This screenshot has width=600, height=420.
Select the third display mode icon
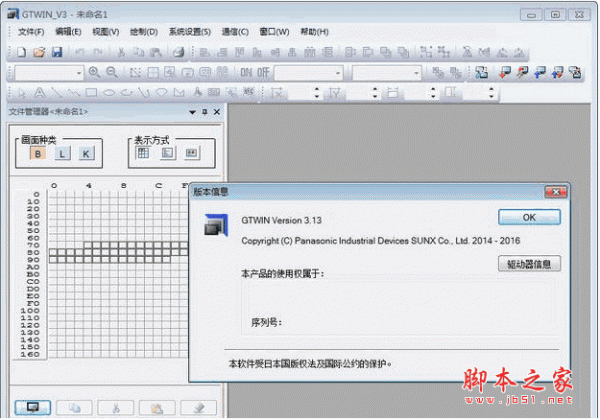[191, 153]
